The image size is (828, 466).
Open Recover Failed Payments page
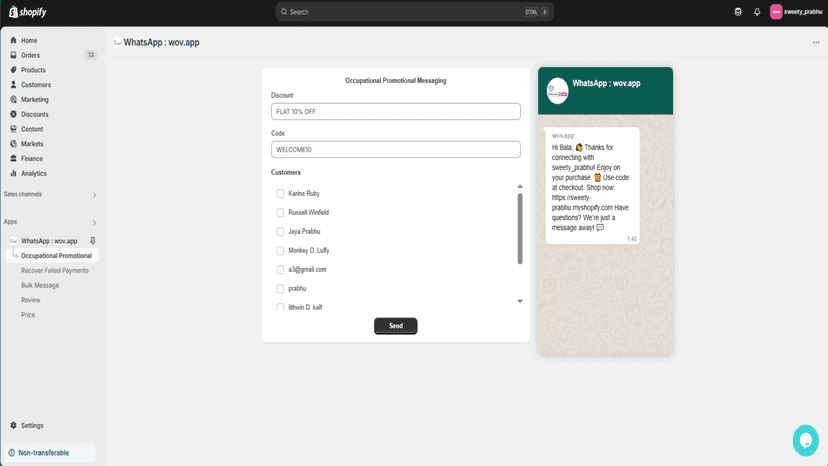tap(54, 271)
